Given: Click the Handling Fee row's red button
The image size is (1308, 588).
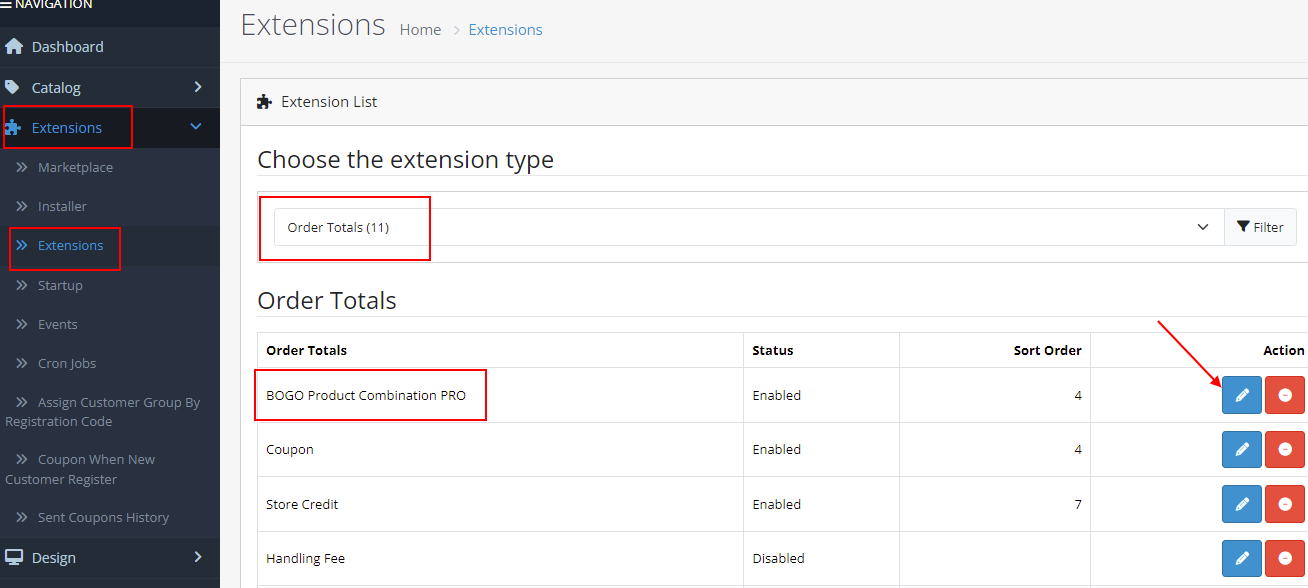Looking at the screenshot, I should tap(1285, 558).
